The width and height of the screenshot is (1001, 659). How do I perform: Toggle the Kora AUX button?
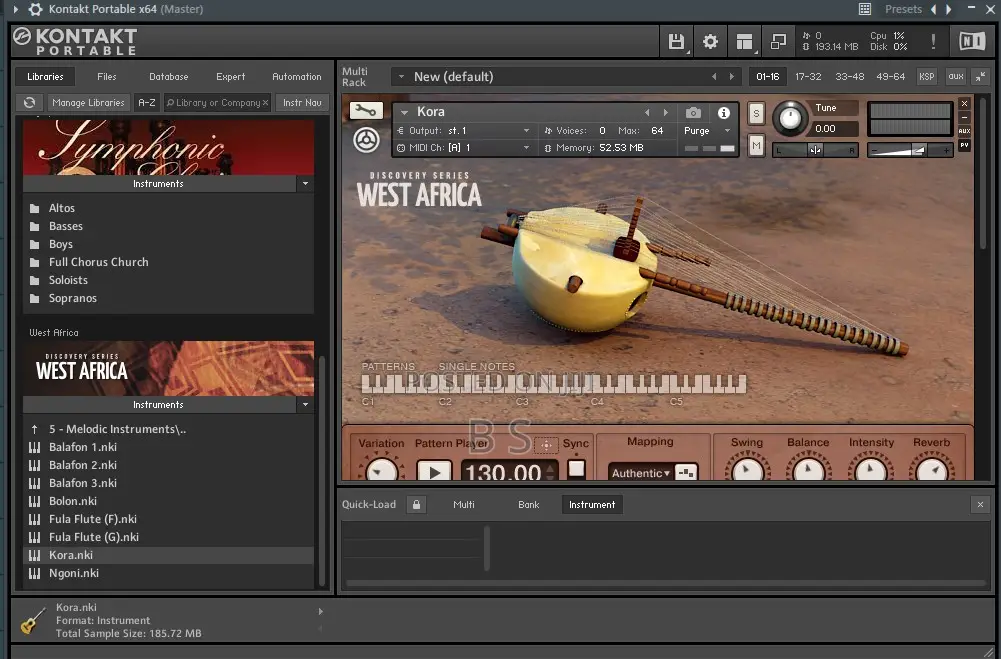click(965, 131)
